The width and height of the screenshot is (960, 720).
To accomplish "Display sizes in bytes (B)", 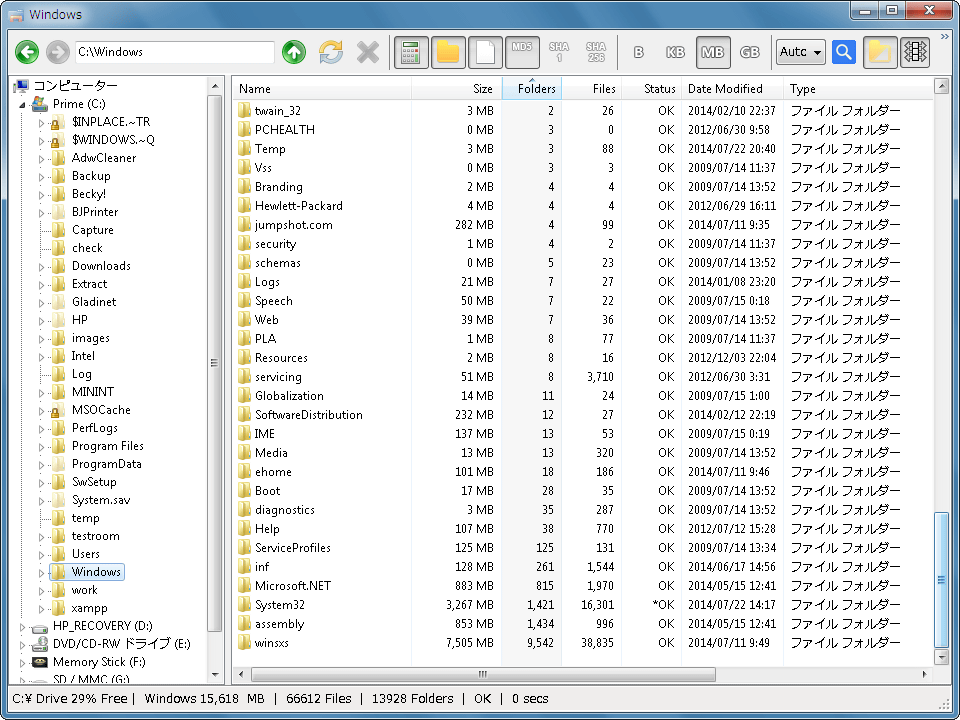I will pyautogui.click(x=639, y=52).
